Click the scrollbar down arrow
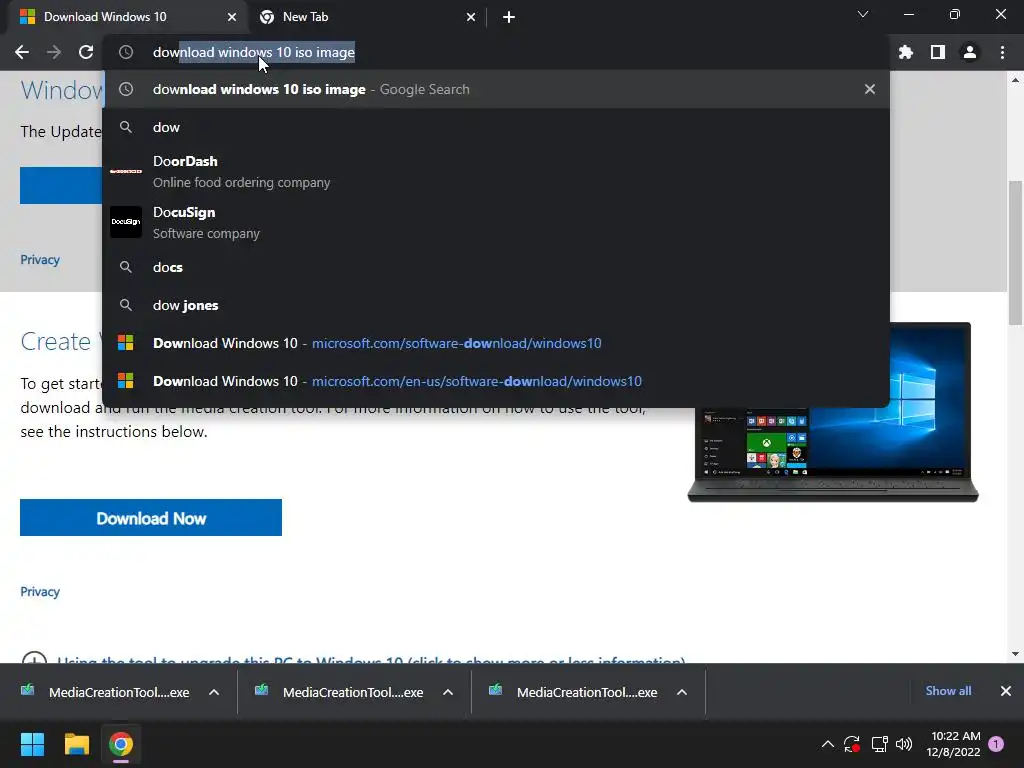This screenshot has width=1024, height=768. (x=1015, y=654)
